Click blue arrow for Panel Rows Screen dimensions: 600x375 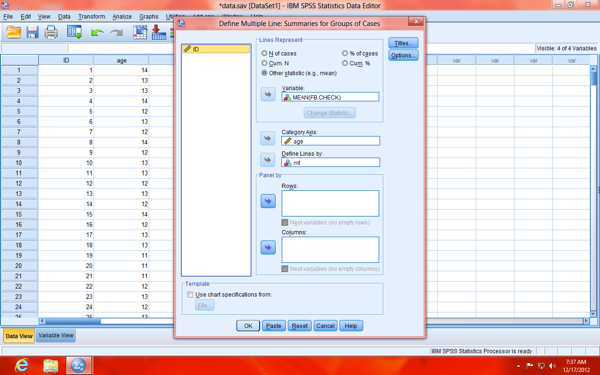[x=268, y=201]
